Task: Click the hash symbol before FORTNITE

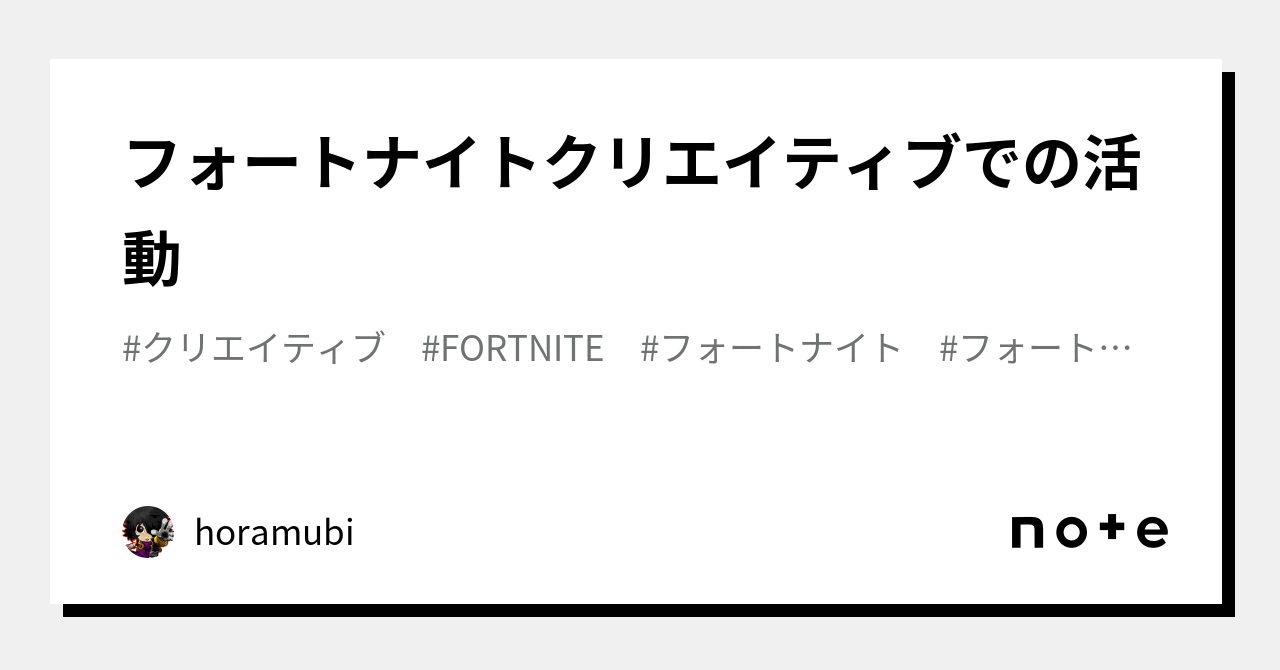Action: tap(431, 349)
